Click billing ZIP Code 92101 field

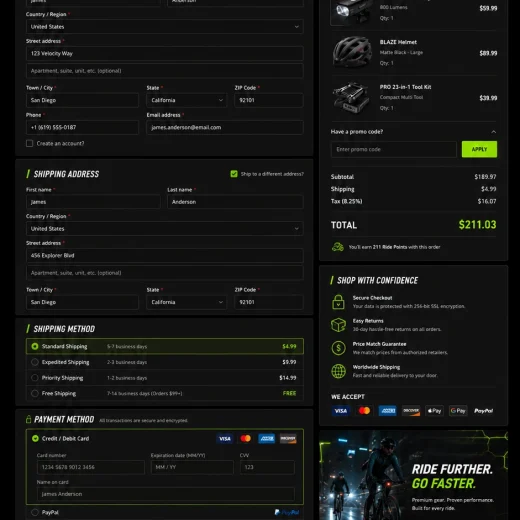pyautogui.click(x=269, y=100)
